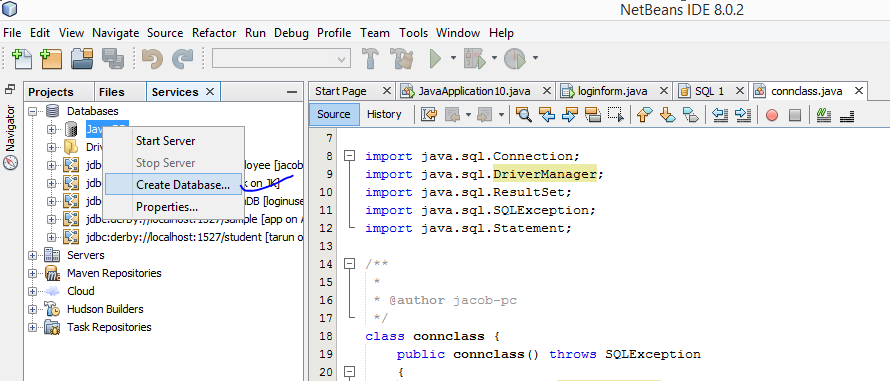Expand the Task Repositories node
This screenshot has height=381, width=890.
coord(32,328)
